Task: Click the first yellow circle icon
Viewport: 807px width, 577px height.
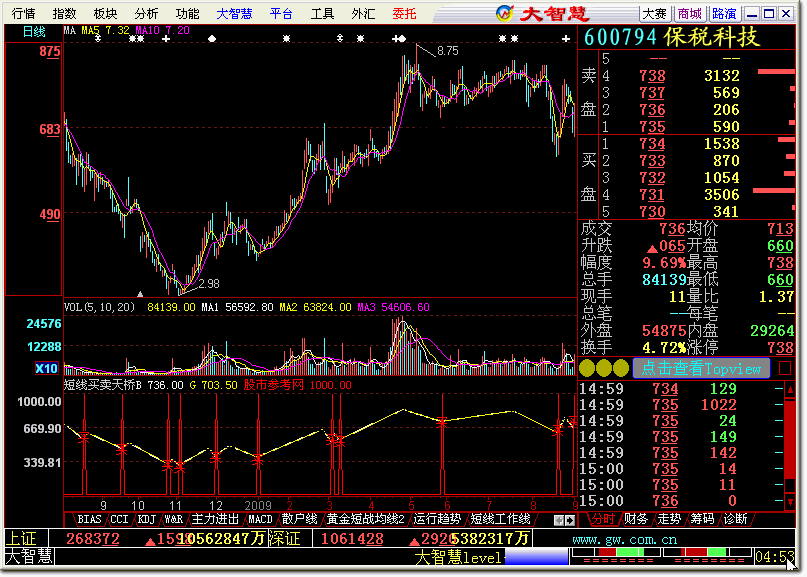Action: 587,369
